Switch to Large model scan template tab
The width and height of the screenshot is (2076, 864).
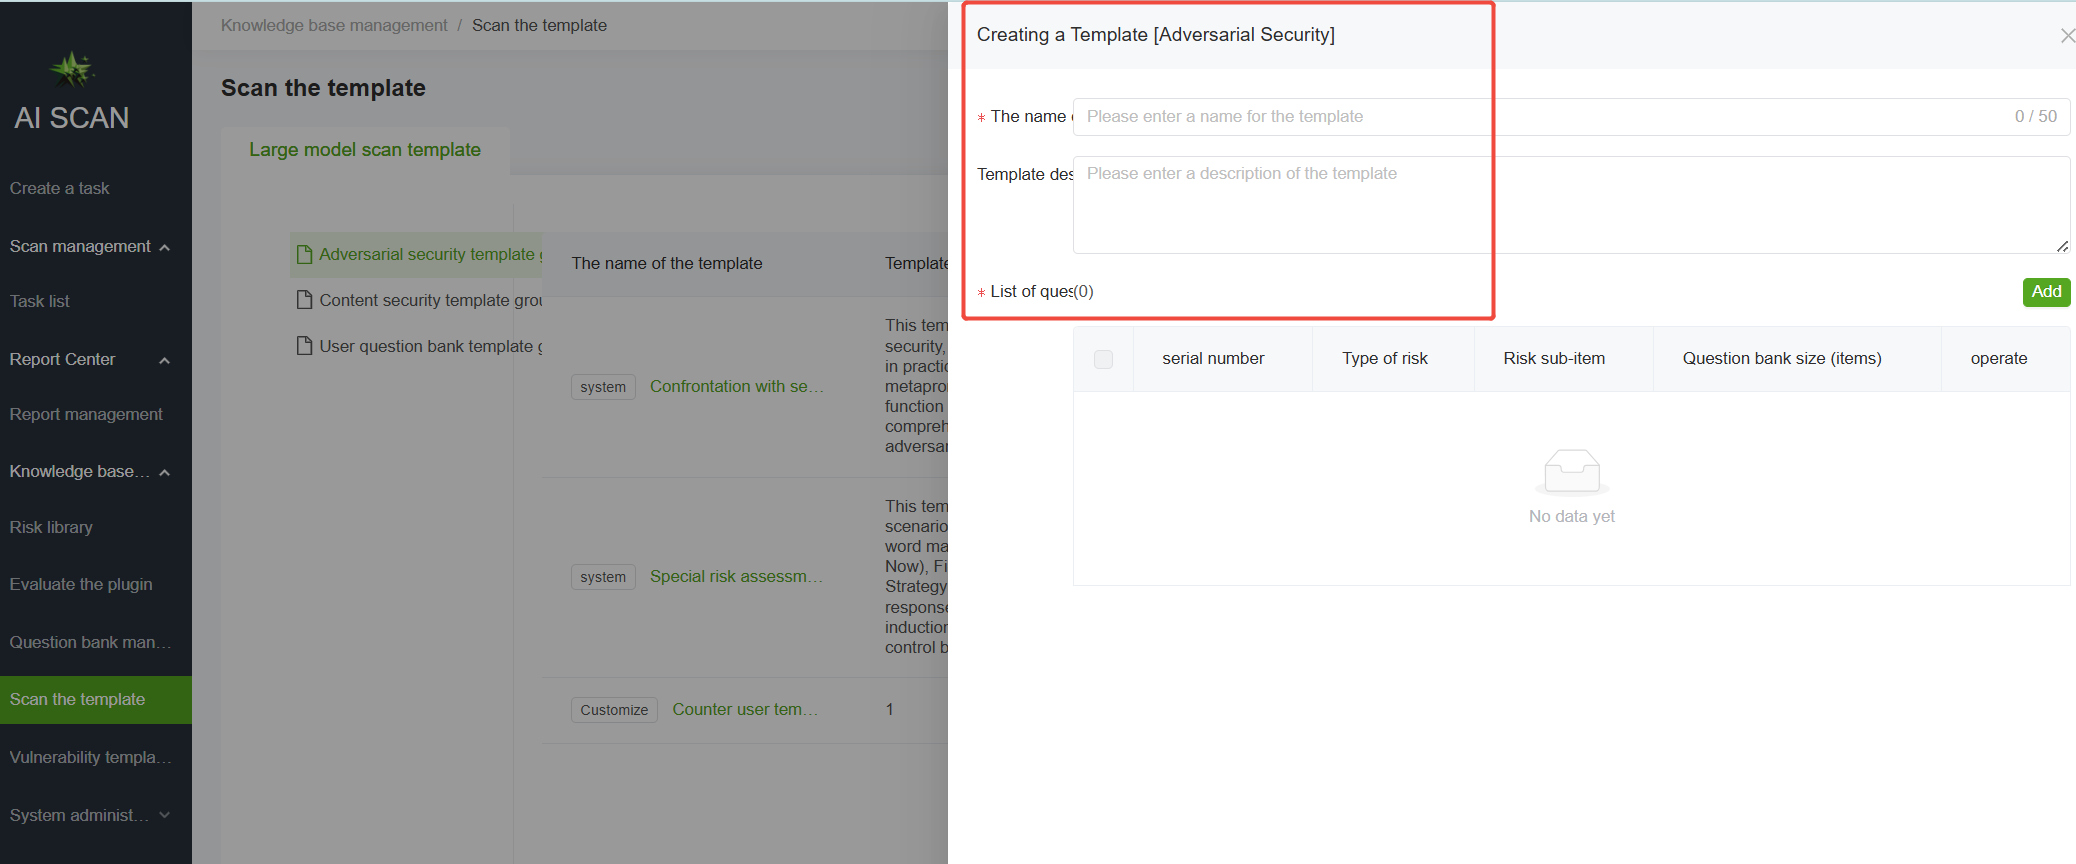(x=365, y=150)
